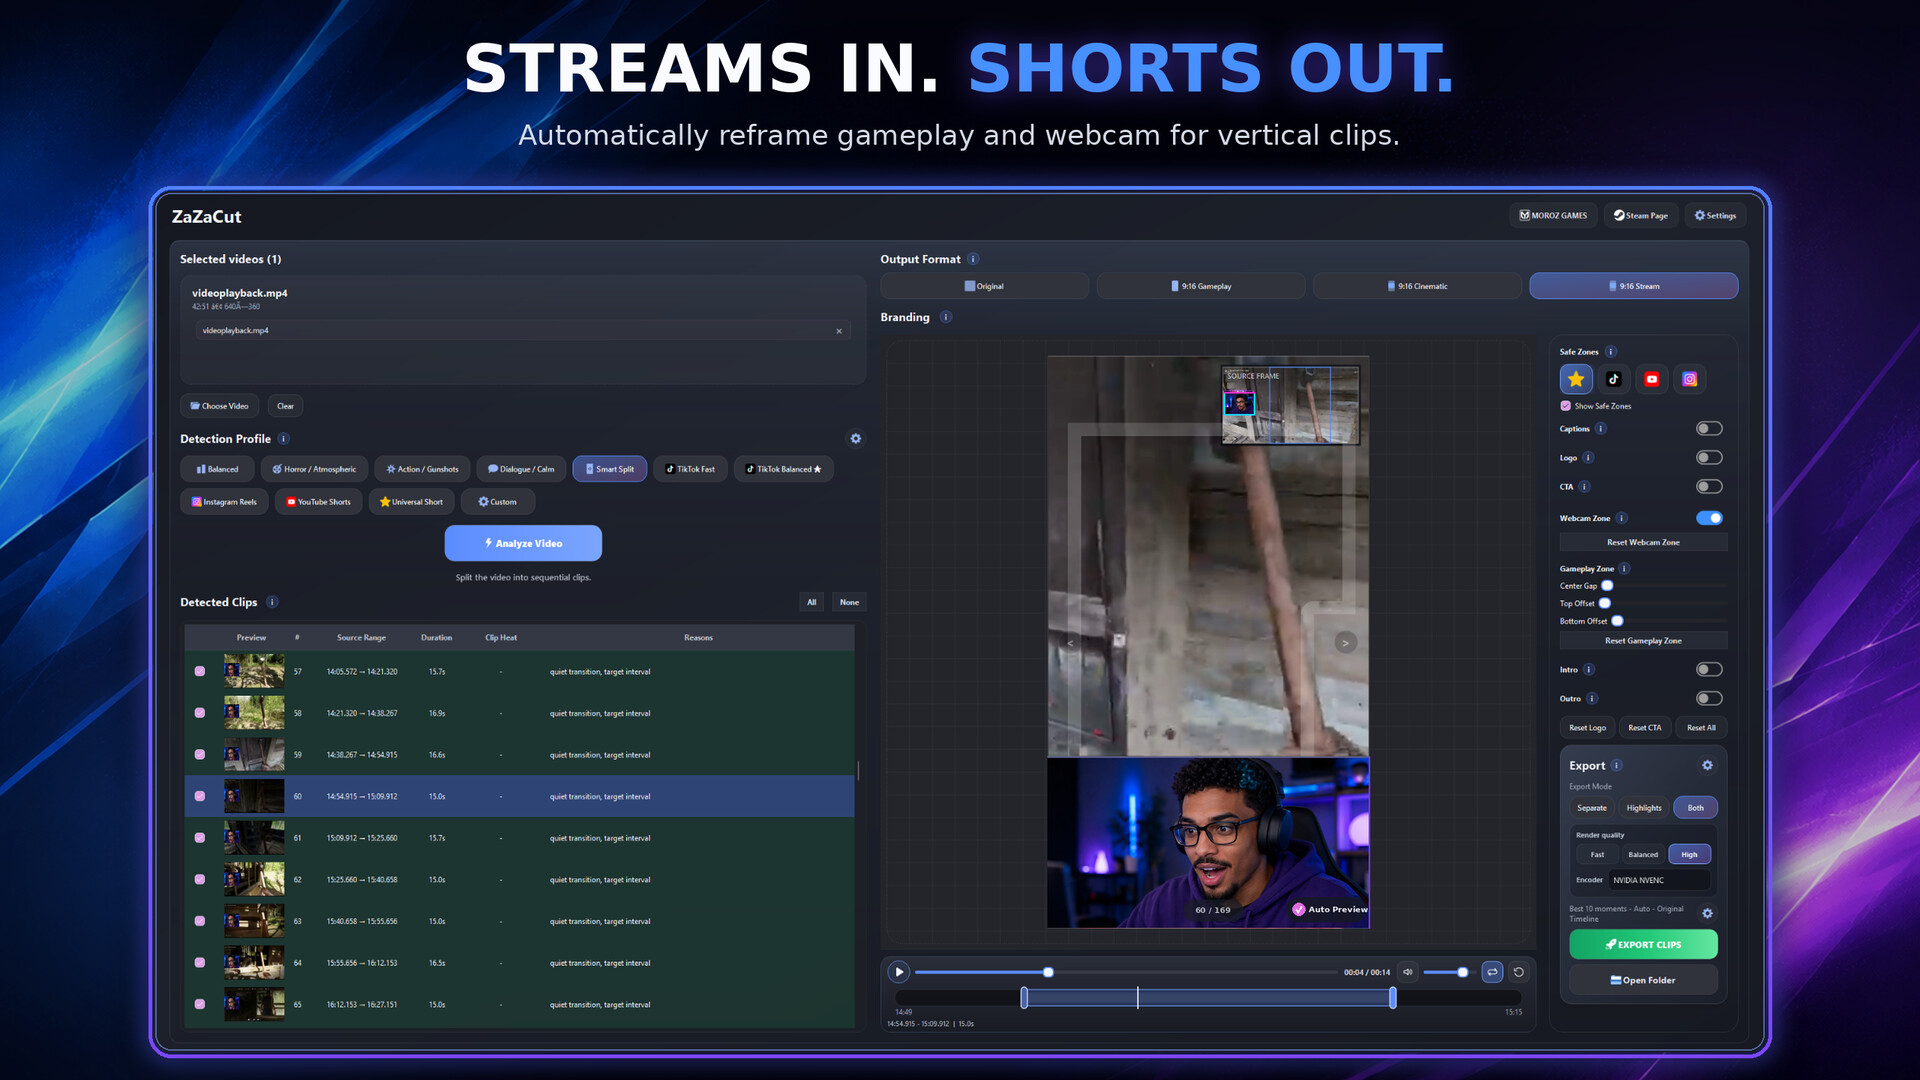Show info for Detected Clips

click(x=272, y=602)
